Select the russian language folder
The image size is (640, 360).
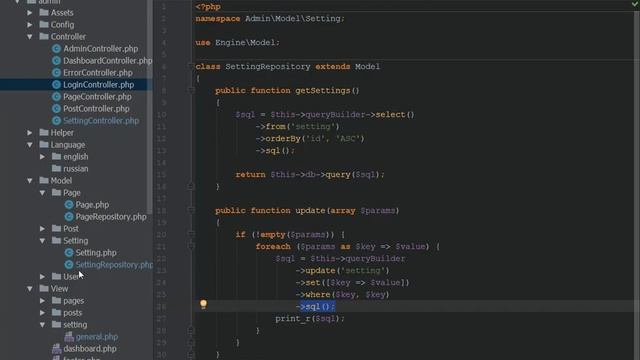(76, 169)
